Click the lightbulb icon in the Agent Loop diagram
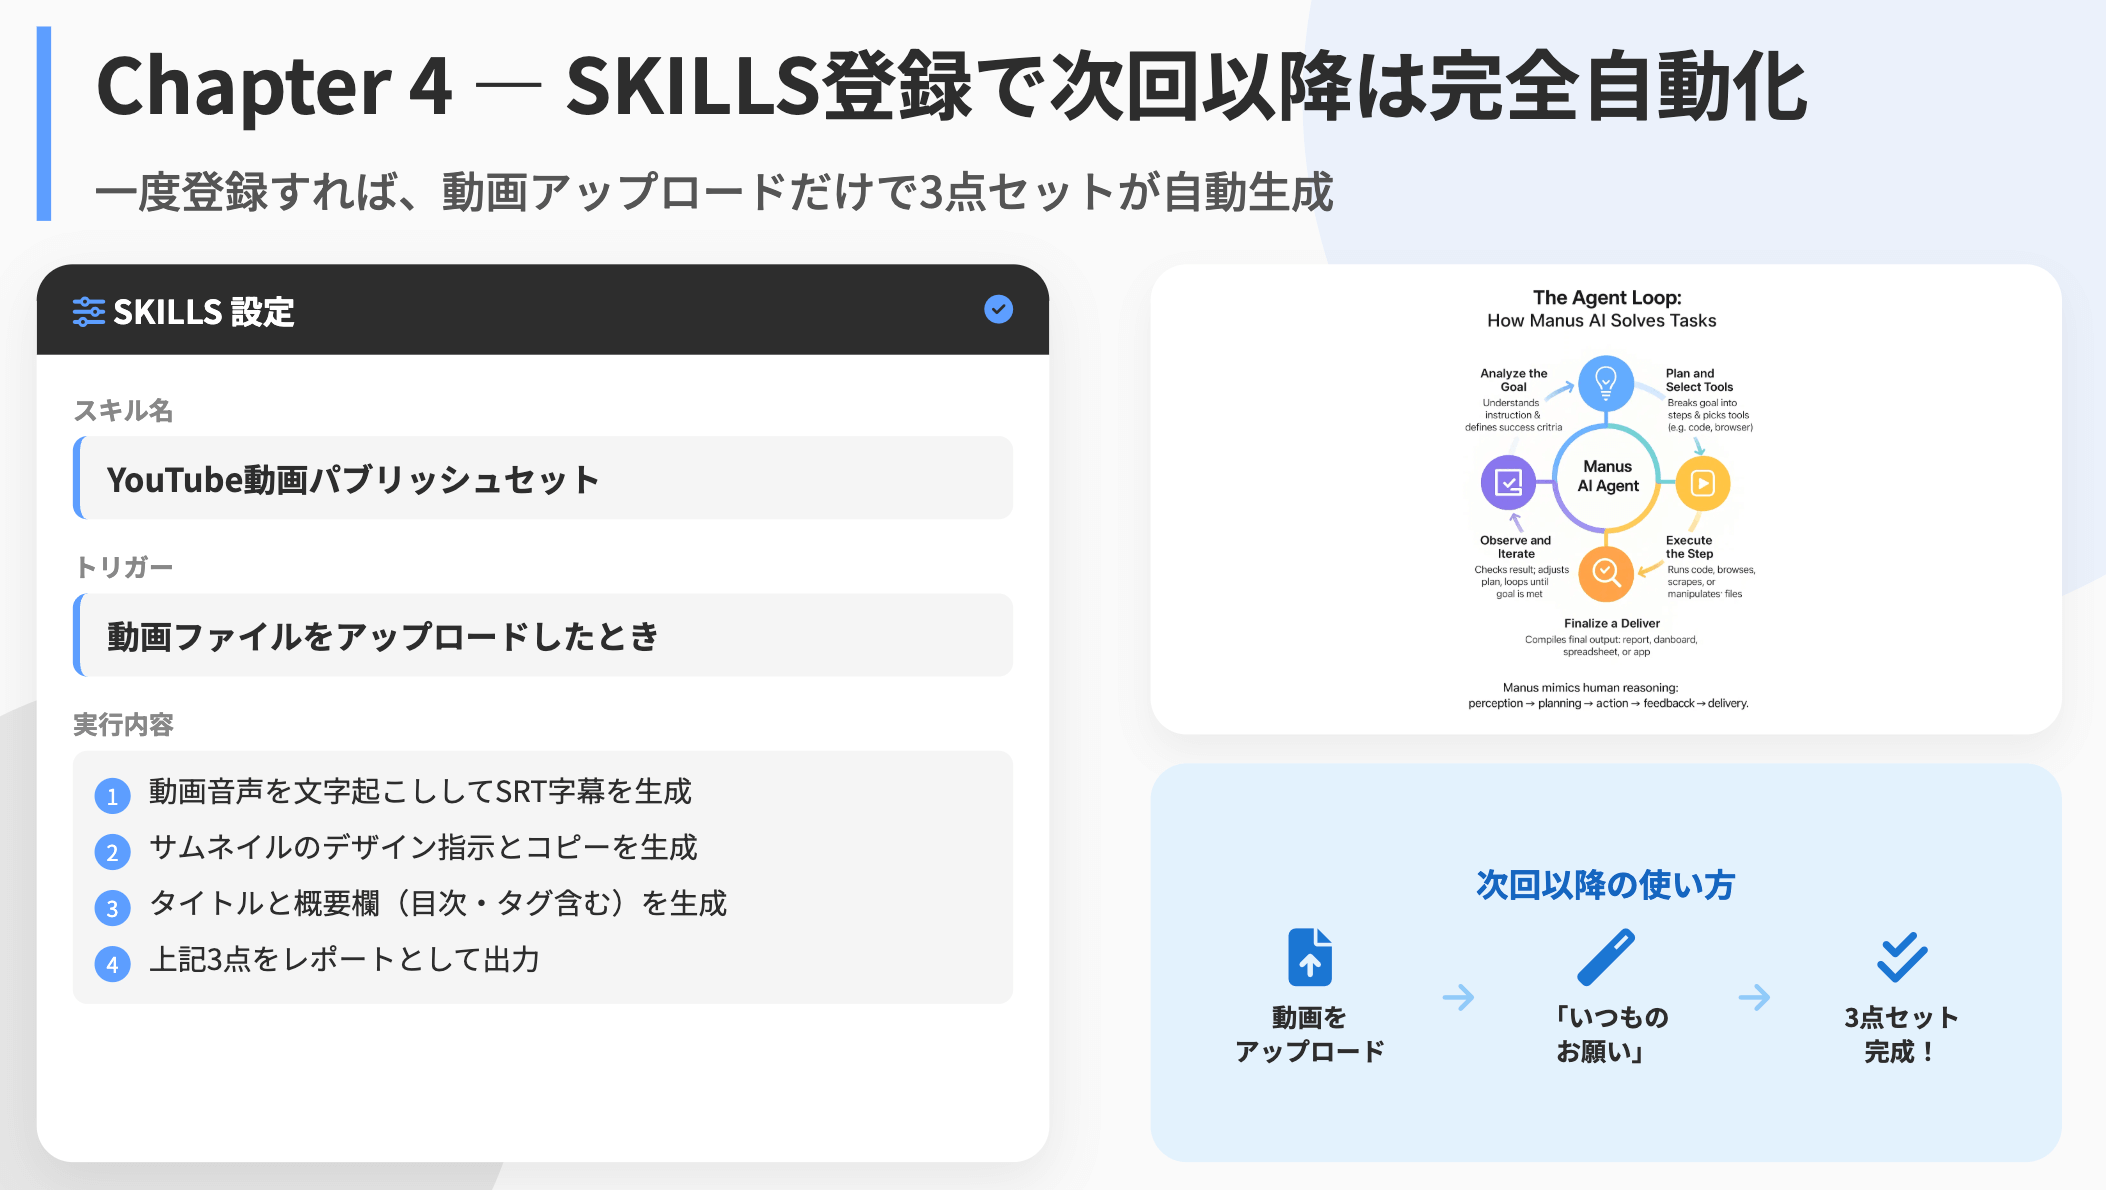Image resolution: width=2106 pixels, height=1190 pixels. (x=1606, y=382)
